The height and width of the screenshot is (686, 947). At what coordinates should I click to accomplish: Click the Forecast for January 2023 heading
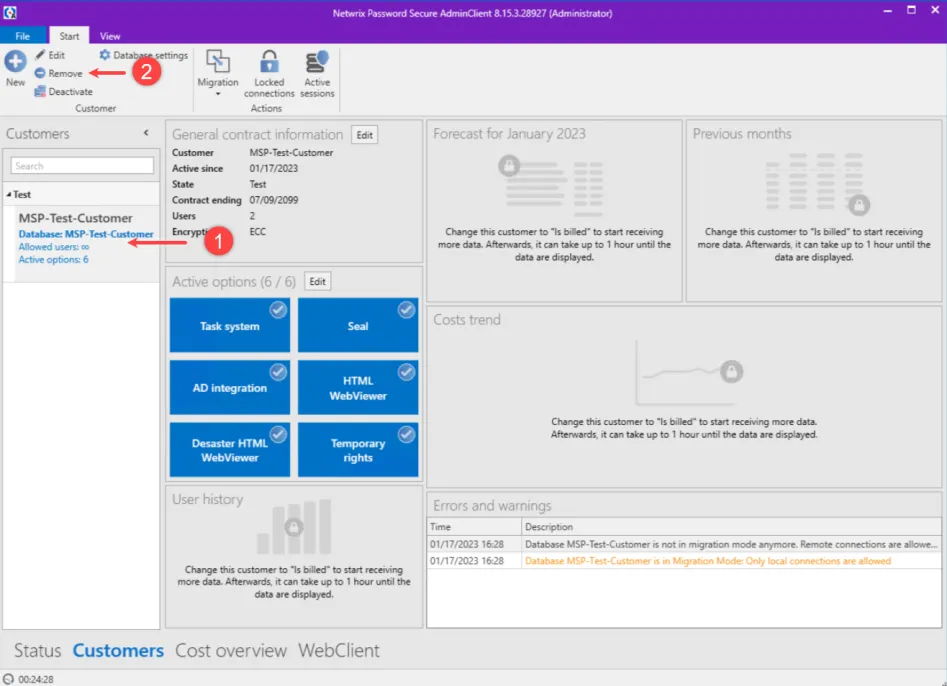[509, 133]
